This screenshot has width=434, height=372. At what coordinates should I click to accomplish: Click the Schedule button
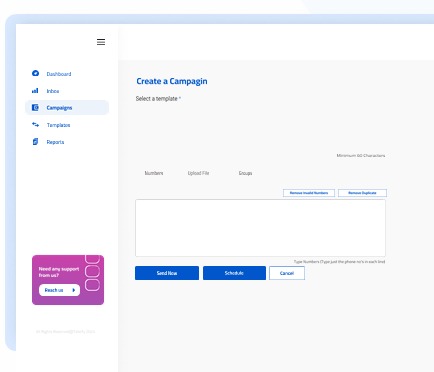[x=234, y=273]
